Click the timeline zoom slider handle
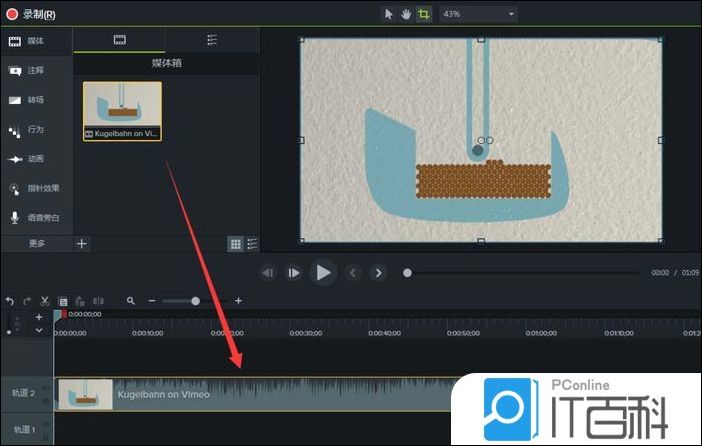Viewport: 702px width, 446px height. coord(195,300)
